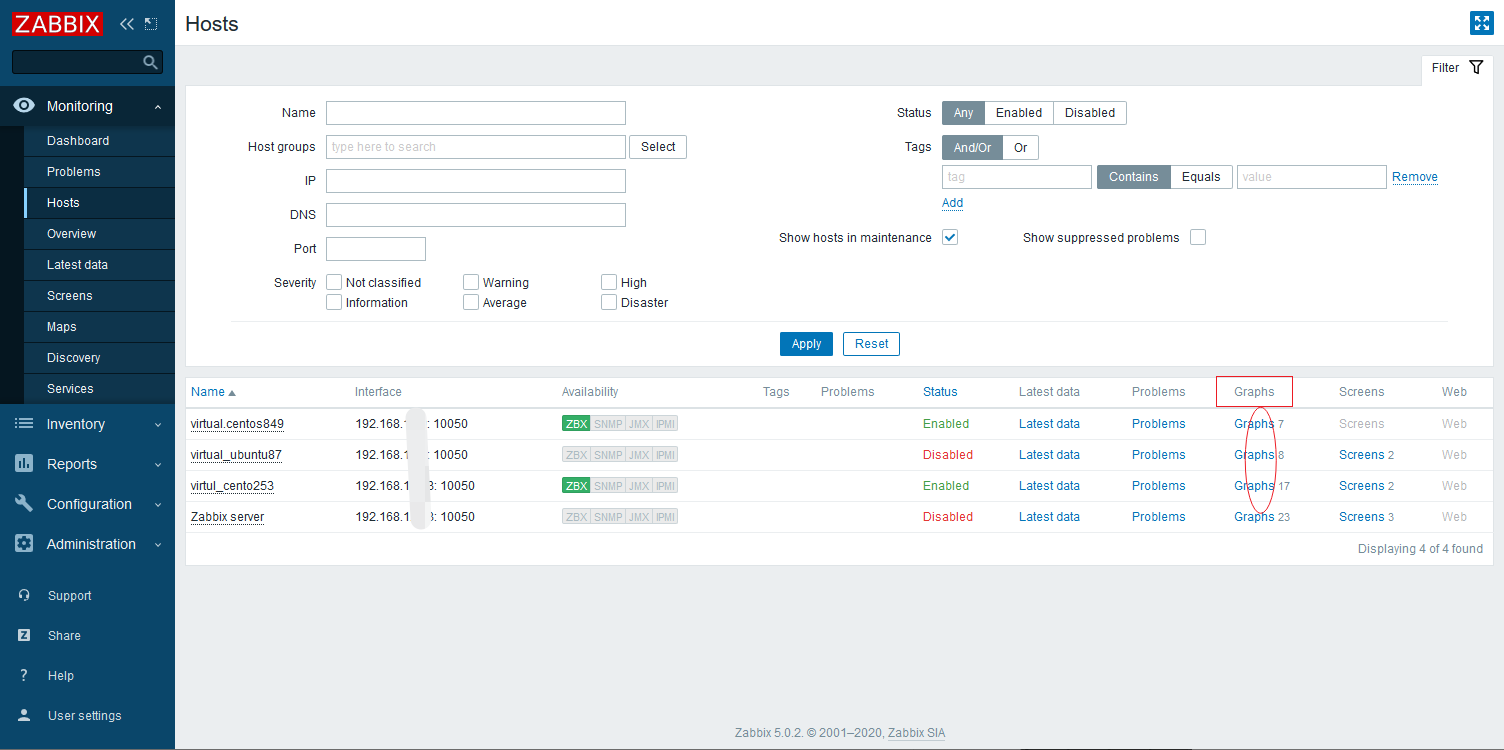This screenshot has height=750, width=1504.
Task: Enable the Warning severity checkbox
Action: pyautogui.click(x=470, y=282)
